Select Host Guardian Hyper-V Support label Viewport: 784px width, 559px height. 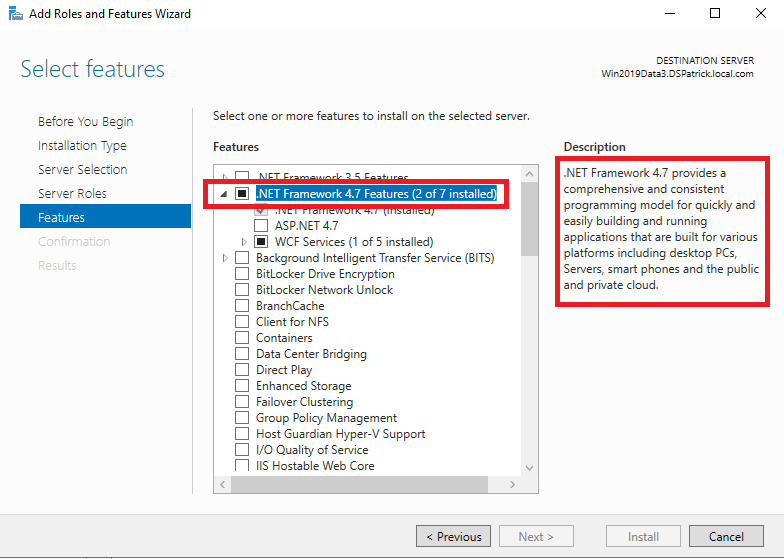pos(340,434)
